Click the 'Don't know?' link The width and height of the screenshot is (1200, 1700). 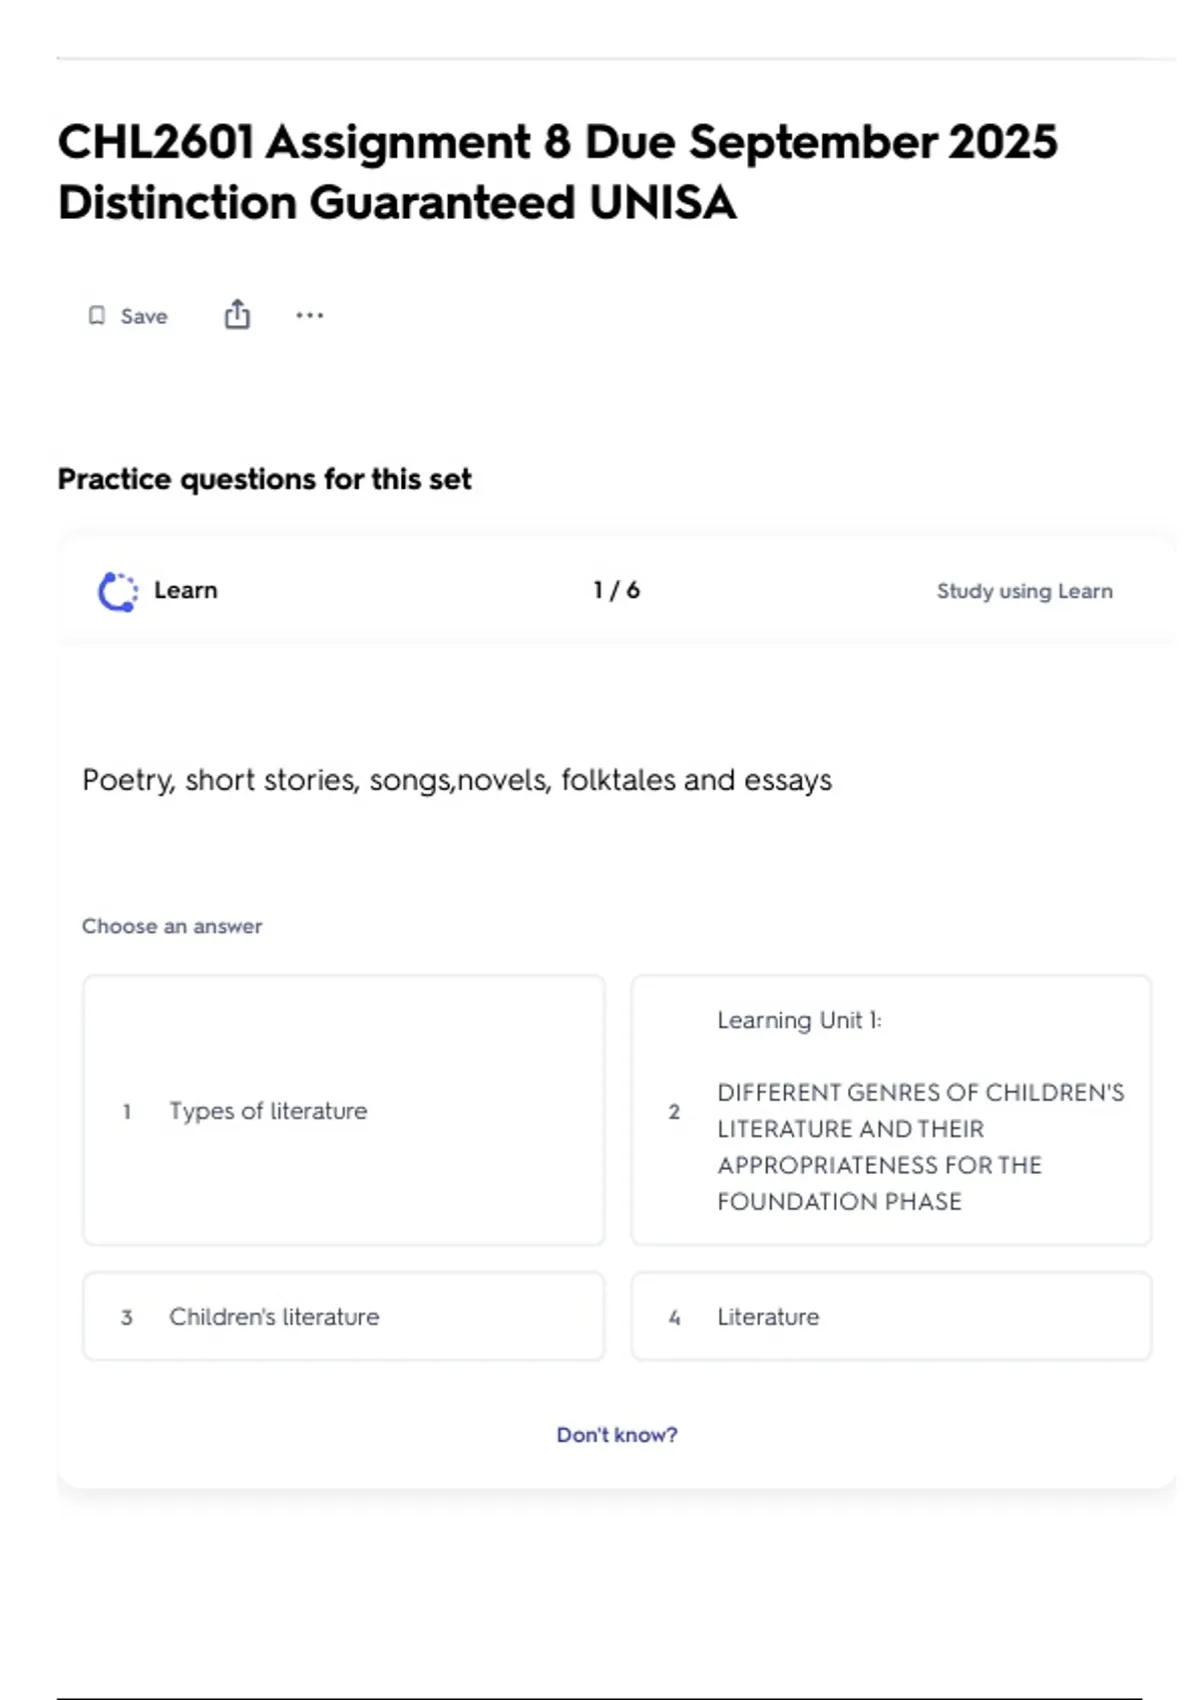click(617, 1435)
